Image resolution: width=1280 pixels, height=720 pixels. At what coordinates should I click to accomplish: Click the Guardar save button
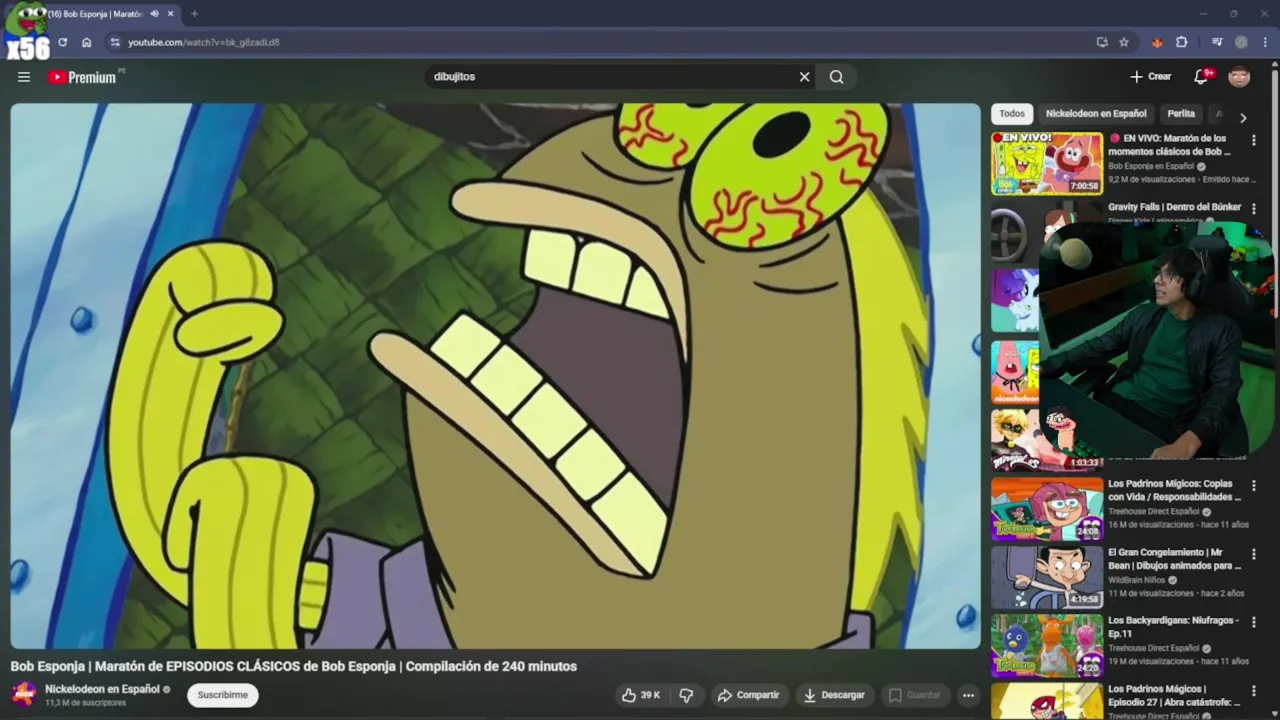pos(914,695)
